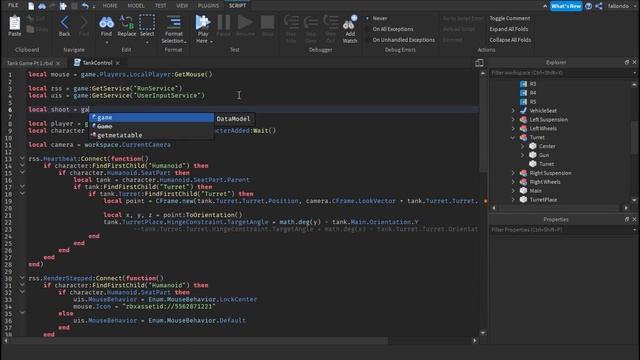Image resolution: width=640 pixels, height=360 pixels.
Task: Click Toggle Comment action
Action: (509, 18)
